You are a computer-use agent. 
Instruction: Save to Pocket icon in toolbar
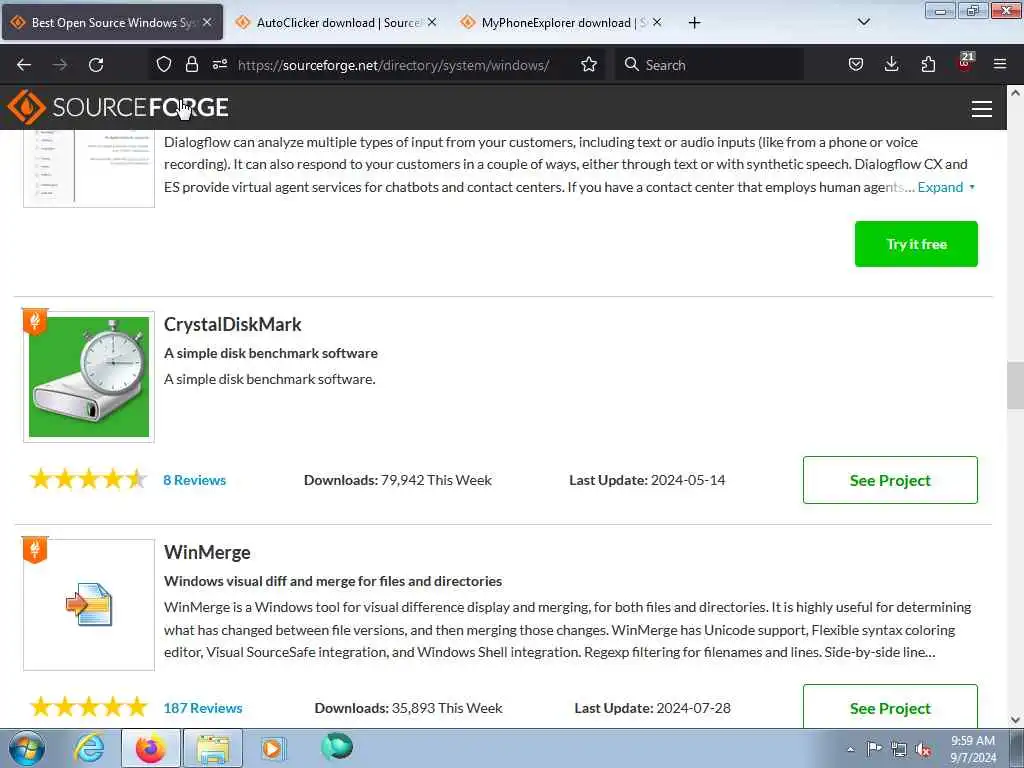click(x=856, y=64)
